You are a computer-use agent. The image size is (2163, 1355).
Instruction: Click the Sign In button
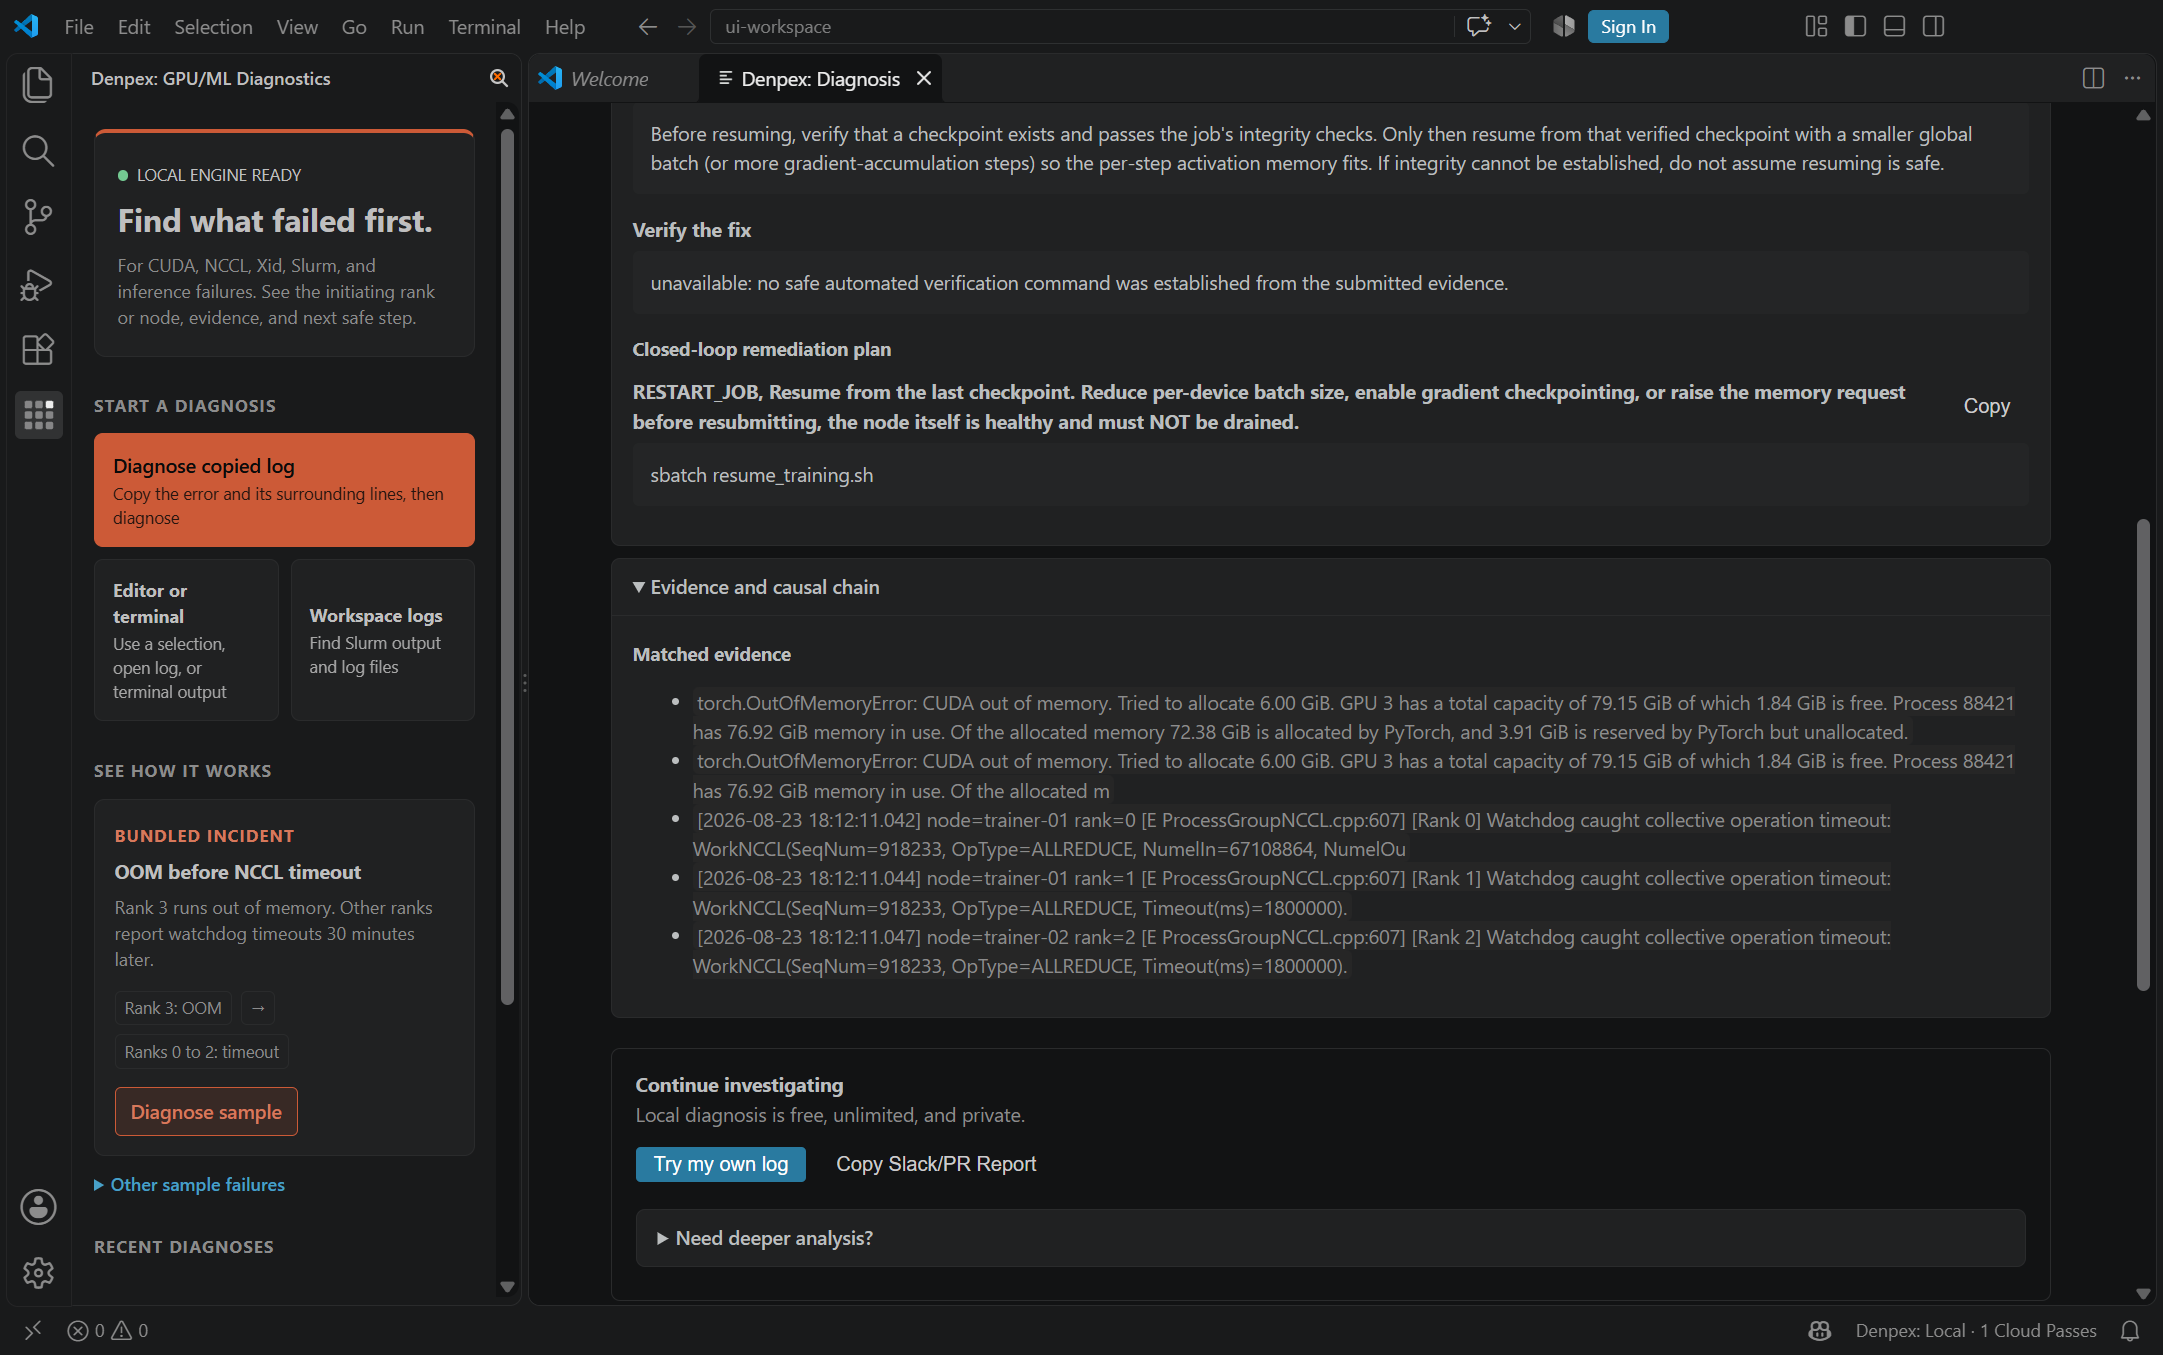coord(1628,27)
